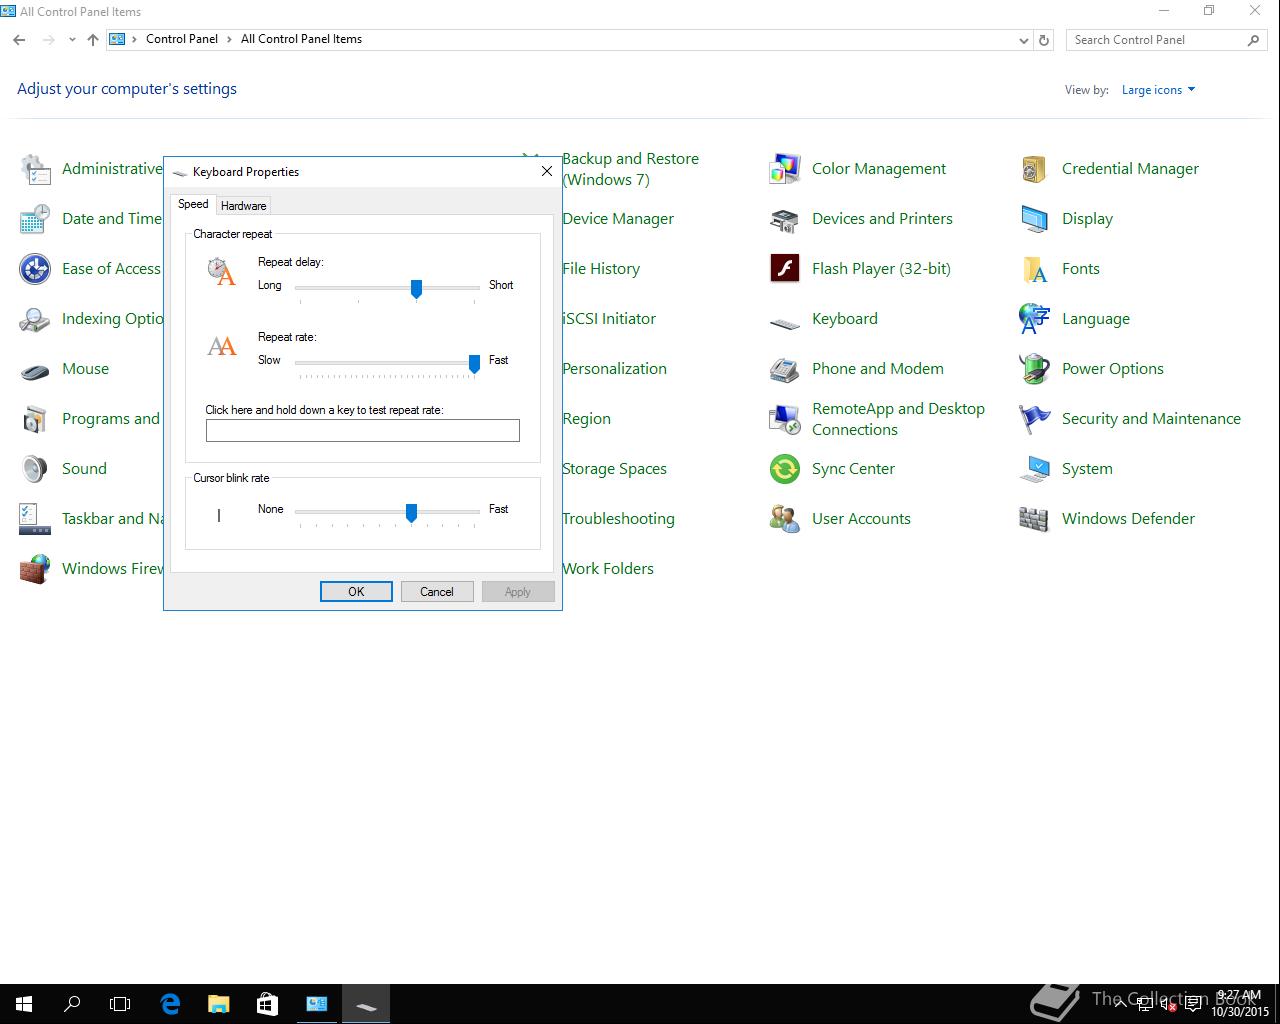Click Cancel in Keyboard Properties
This screenshot has height=1024, width=1280.
click(437, 592)
